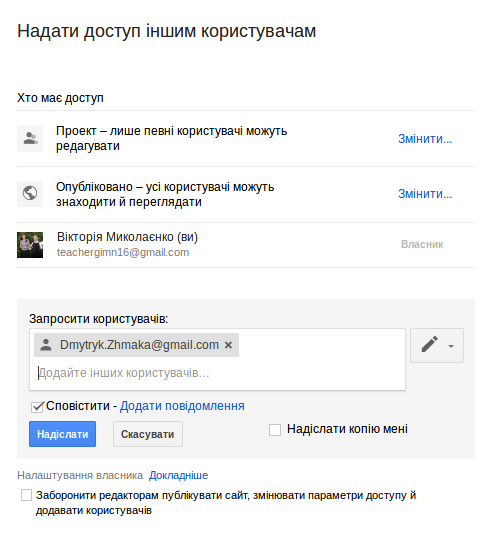Click person icon in the email chip

(46, 345)
